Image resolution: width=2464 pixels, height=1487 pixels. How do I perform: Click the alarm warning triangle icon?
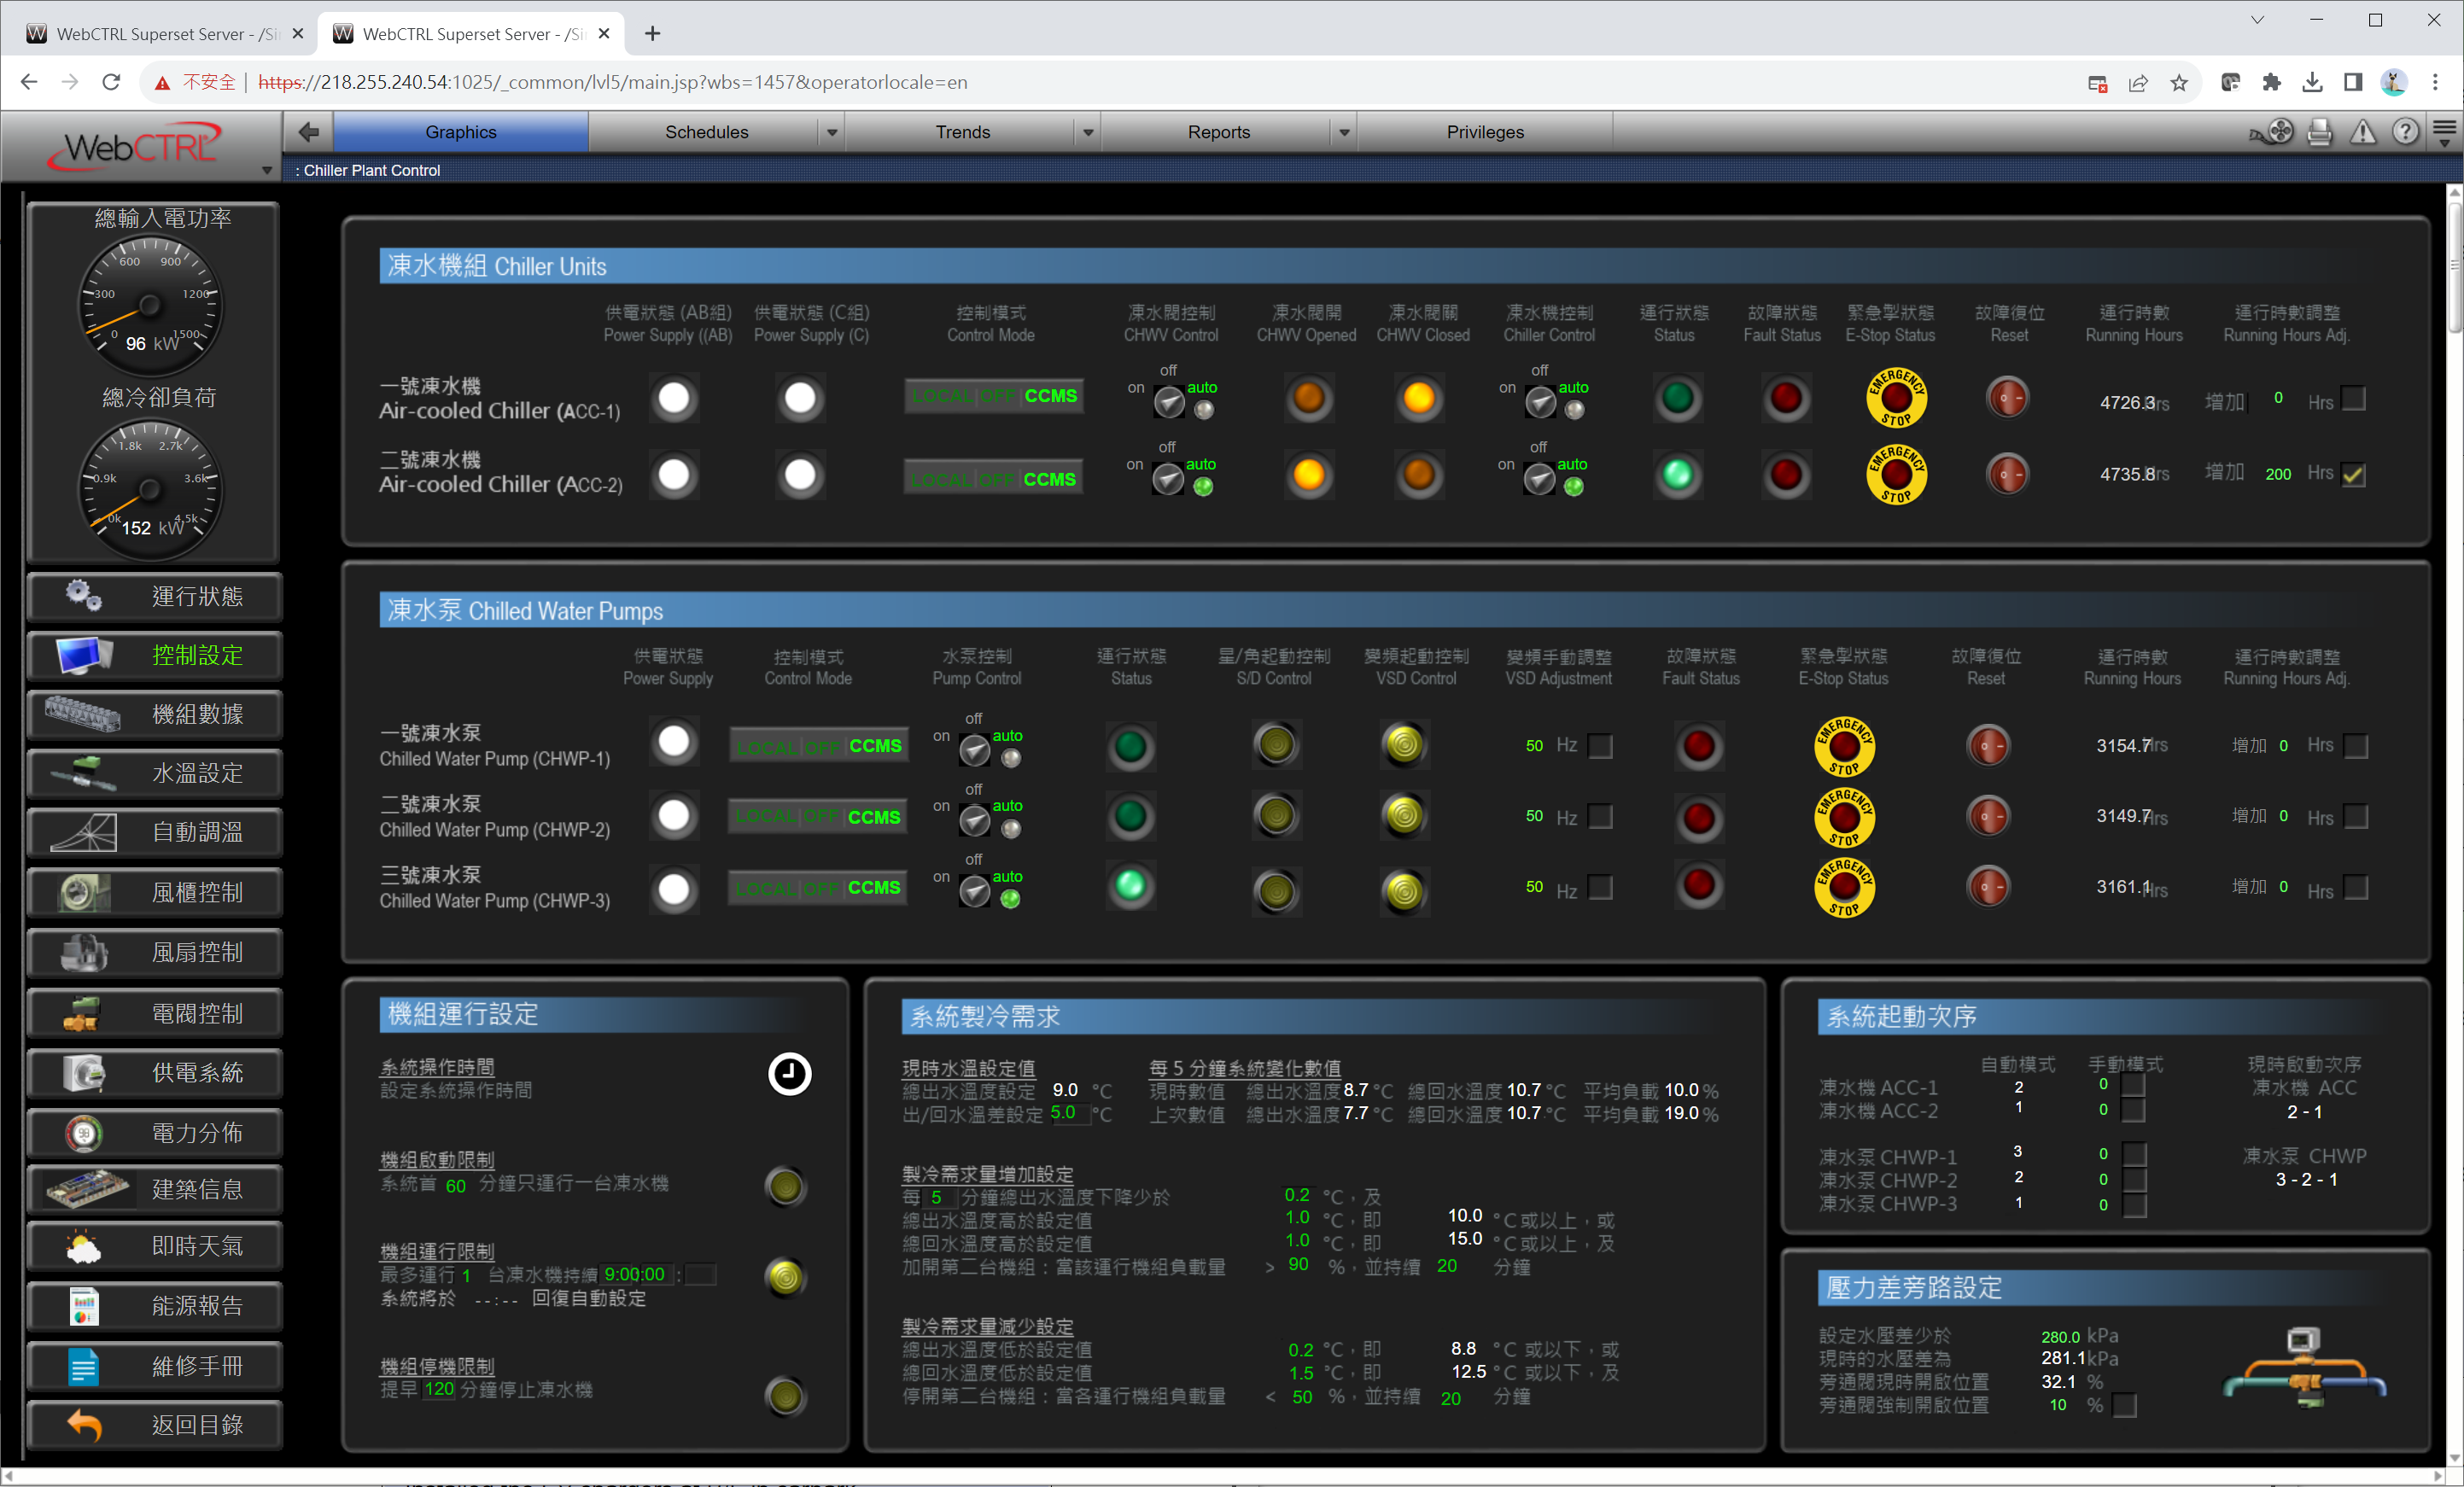pos(2362,132)
